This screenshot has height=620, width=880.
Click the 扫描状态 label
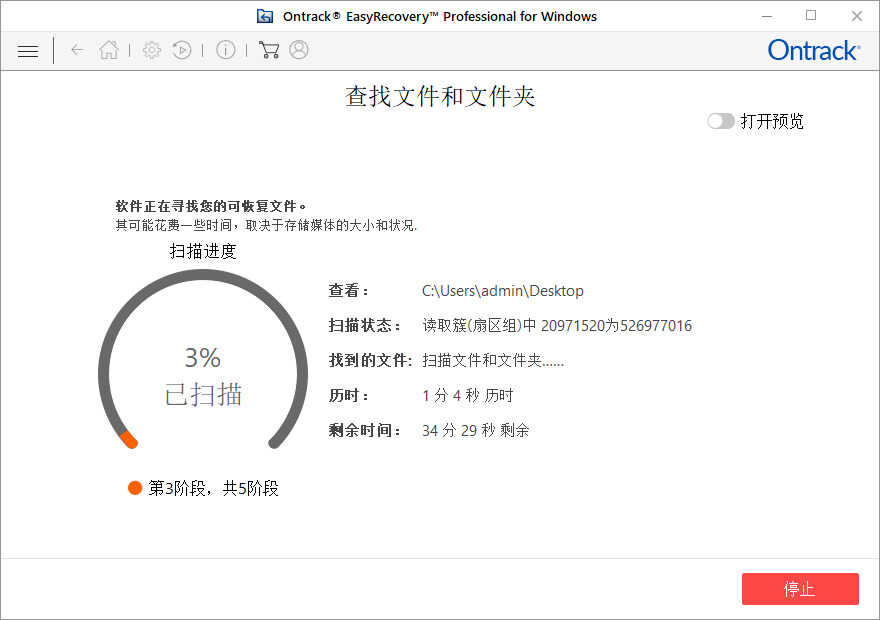click(364, 325)
